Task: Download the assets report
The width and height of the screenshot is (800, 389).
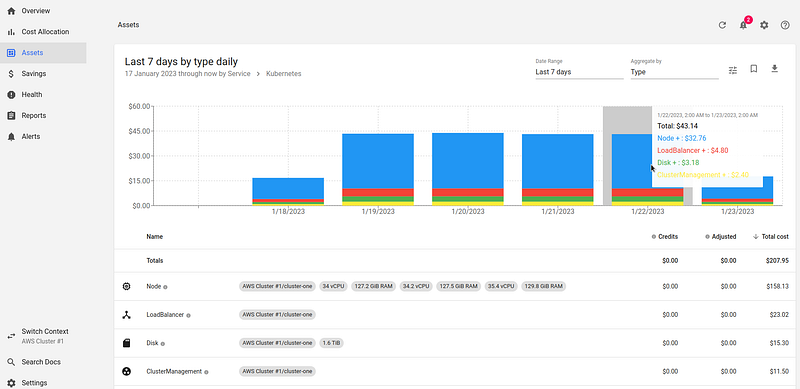Action: click(x=774, y=69)
